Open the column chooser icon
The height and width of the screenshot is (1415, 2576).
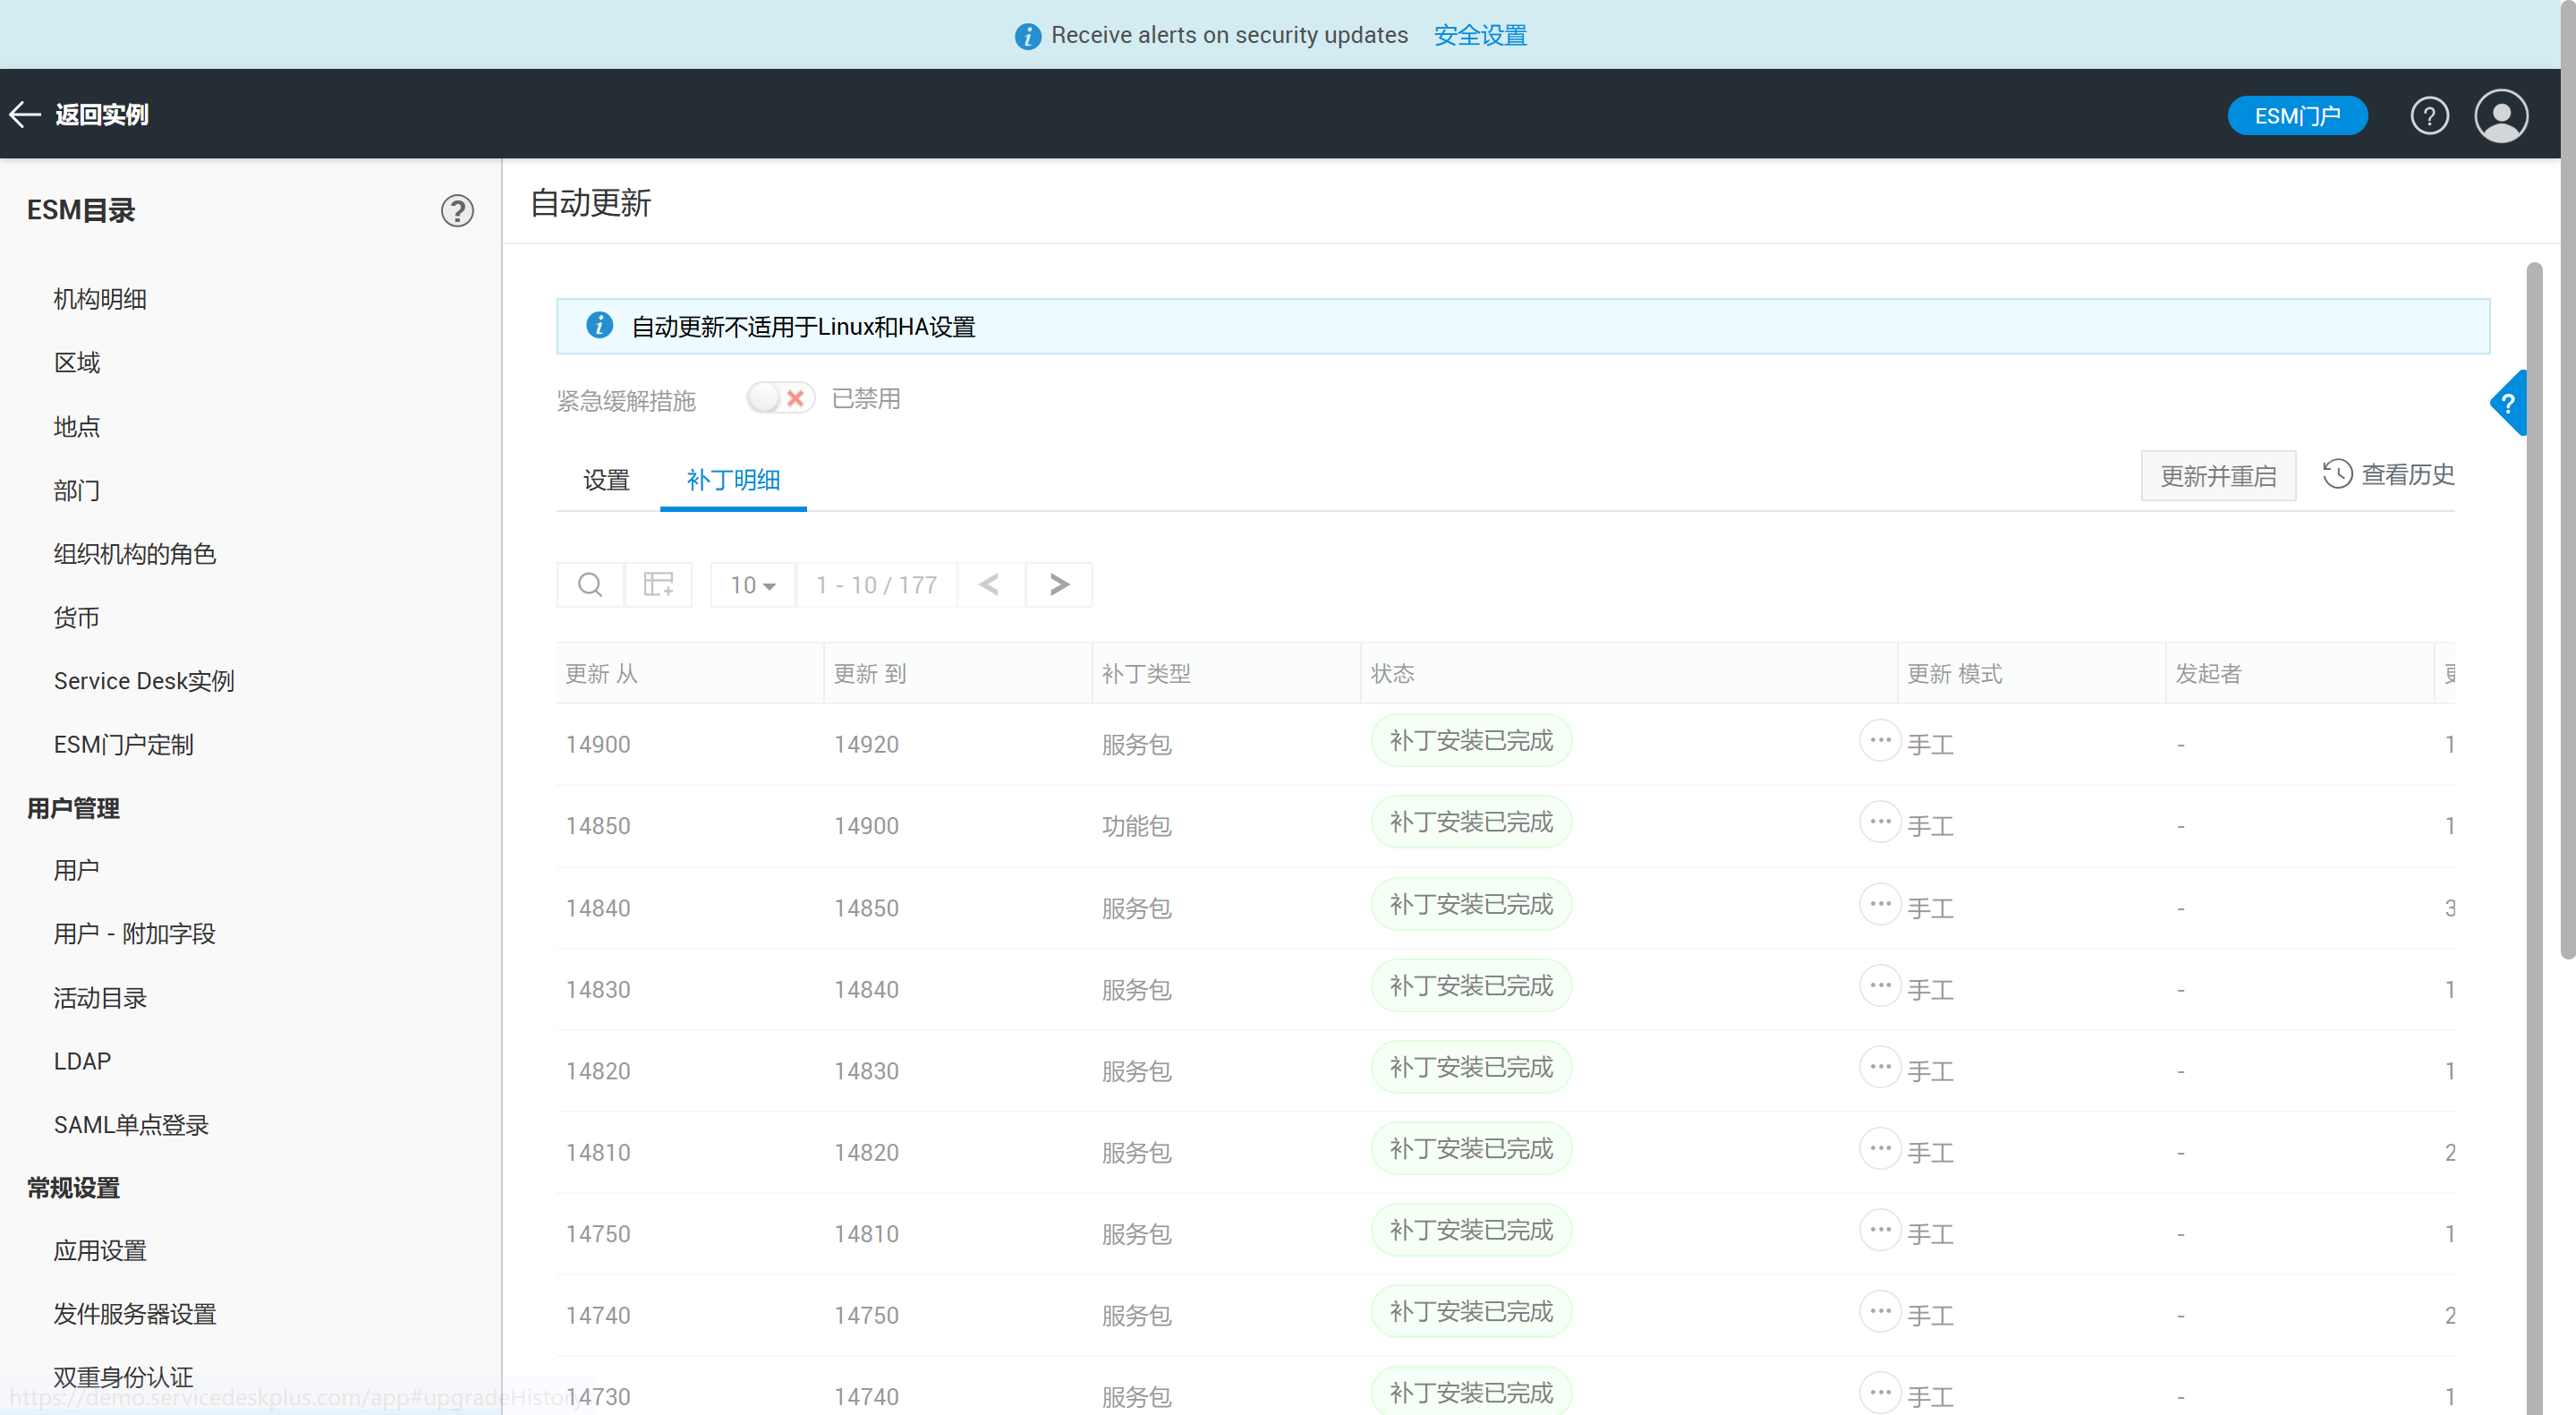tap(658, 585)
